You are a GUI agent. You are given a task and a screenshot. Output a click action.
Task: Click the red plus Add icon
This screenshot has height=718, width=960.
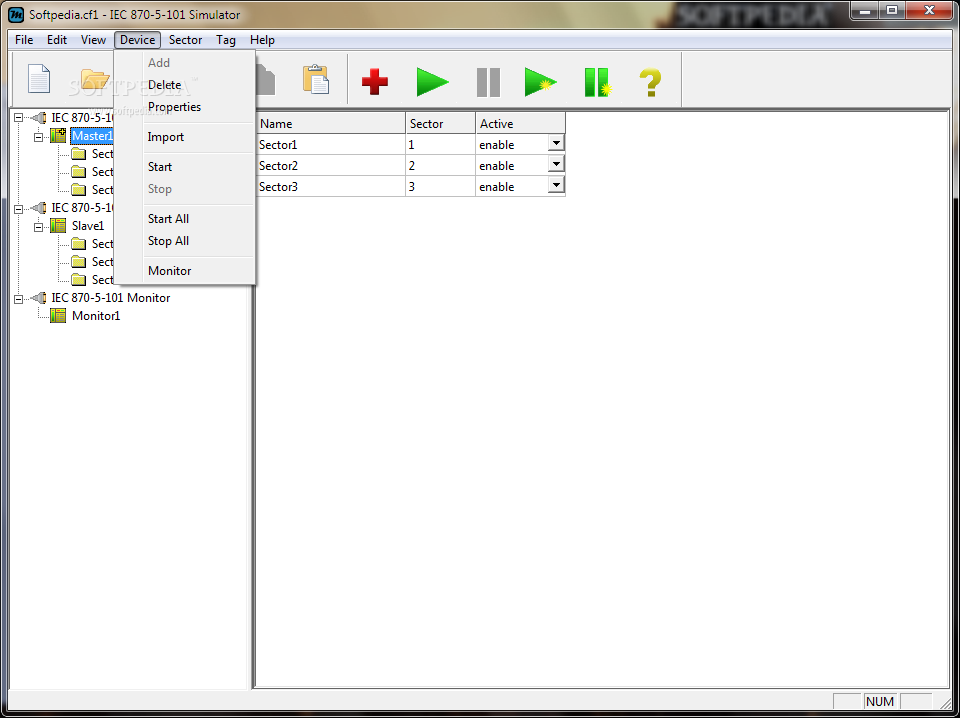tap(375, 82)
